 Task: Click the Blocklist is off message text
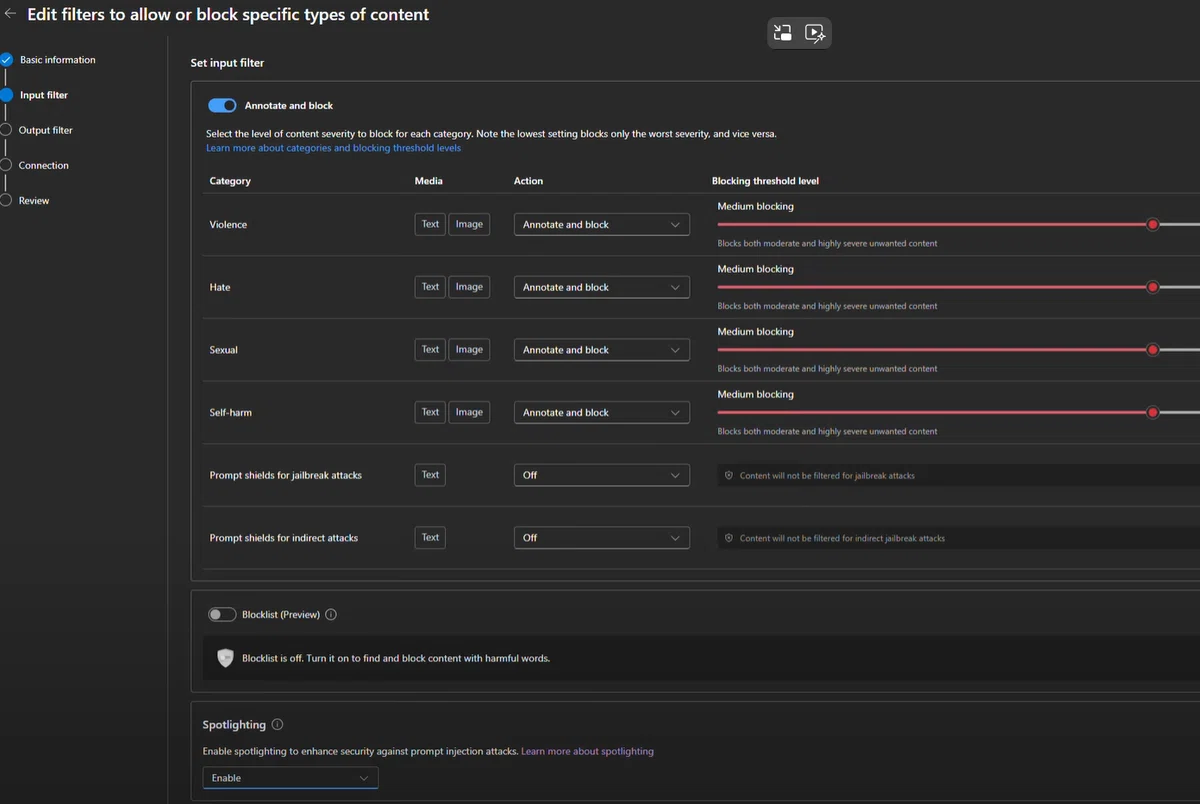[396, 658]
